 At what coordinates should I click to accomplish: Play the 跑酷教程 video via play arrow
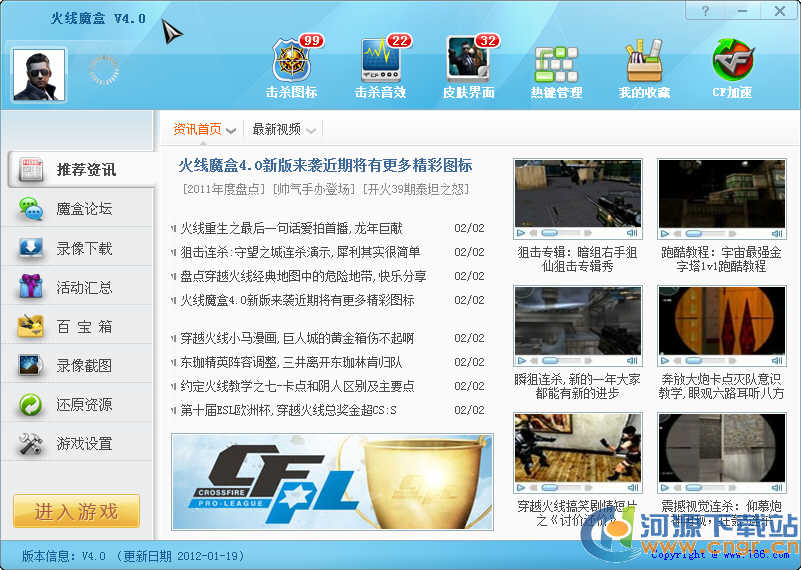[666, 233]
